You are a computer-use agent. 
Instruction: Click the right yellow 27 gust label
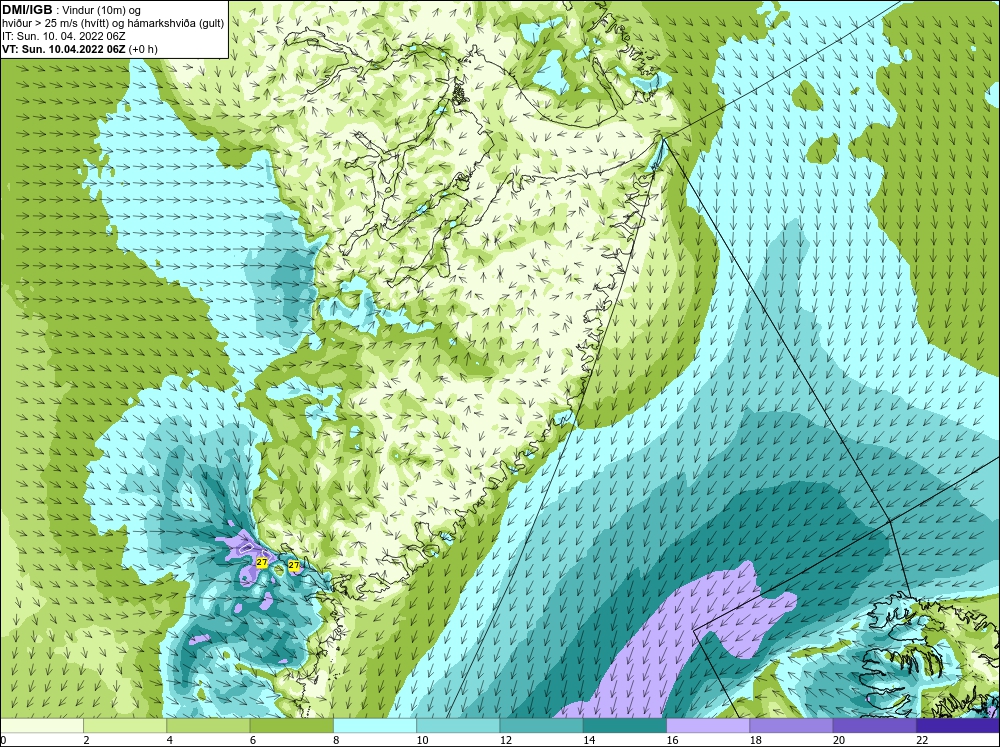pyautogui.click(x=294, y=565)
